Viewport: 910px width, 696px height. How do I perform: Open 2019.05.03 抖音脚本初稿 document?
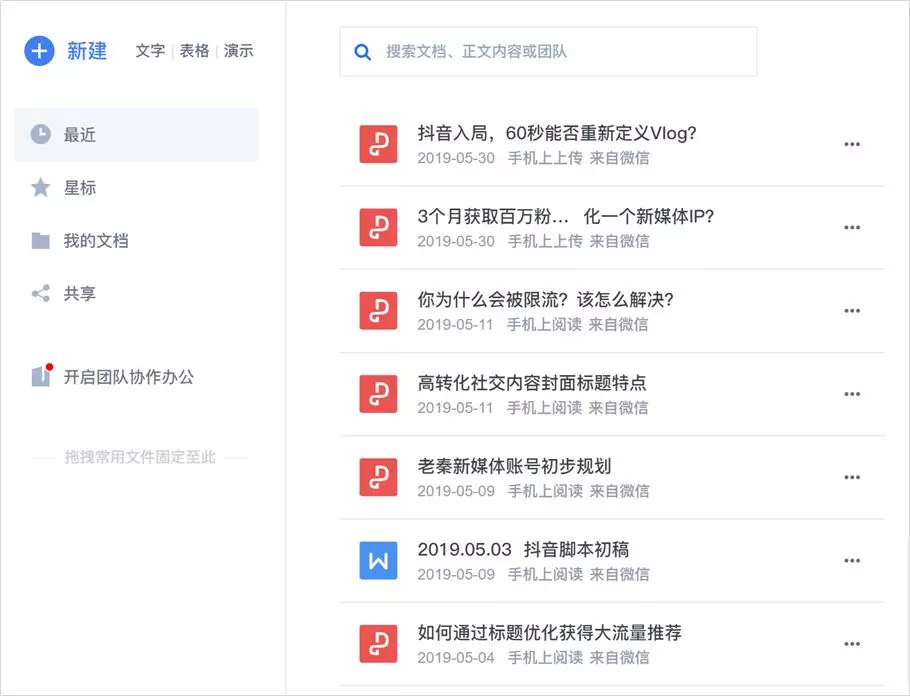point(523,550)
